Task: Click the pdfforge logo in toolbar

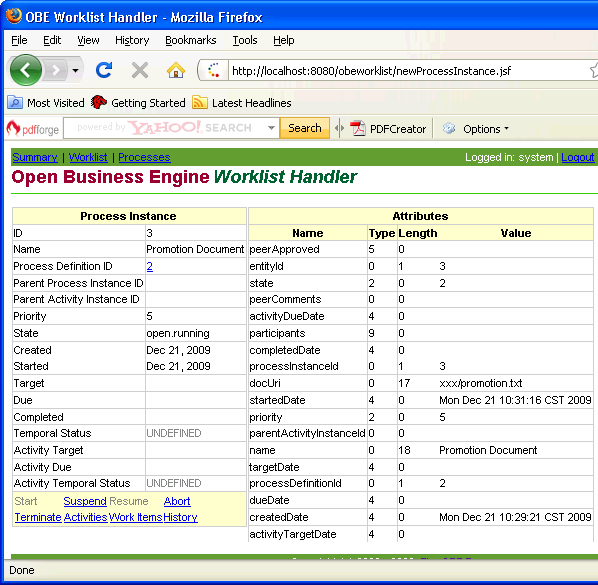Action: pyautogui.click(x=33, y=129)
